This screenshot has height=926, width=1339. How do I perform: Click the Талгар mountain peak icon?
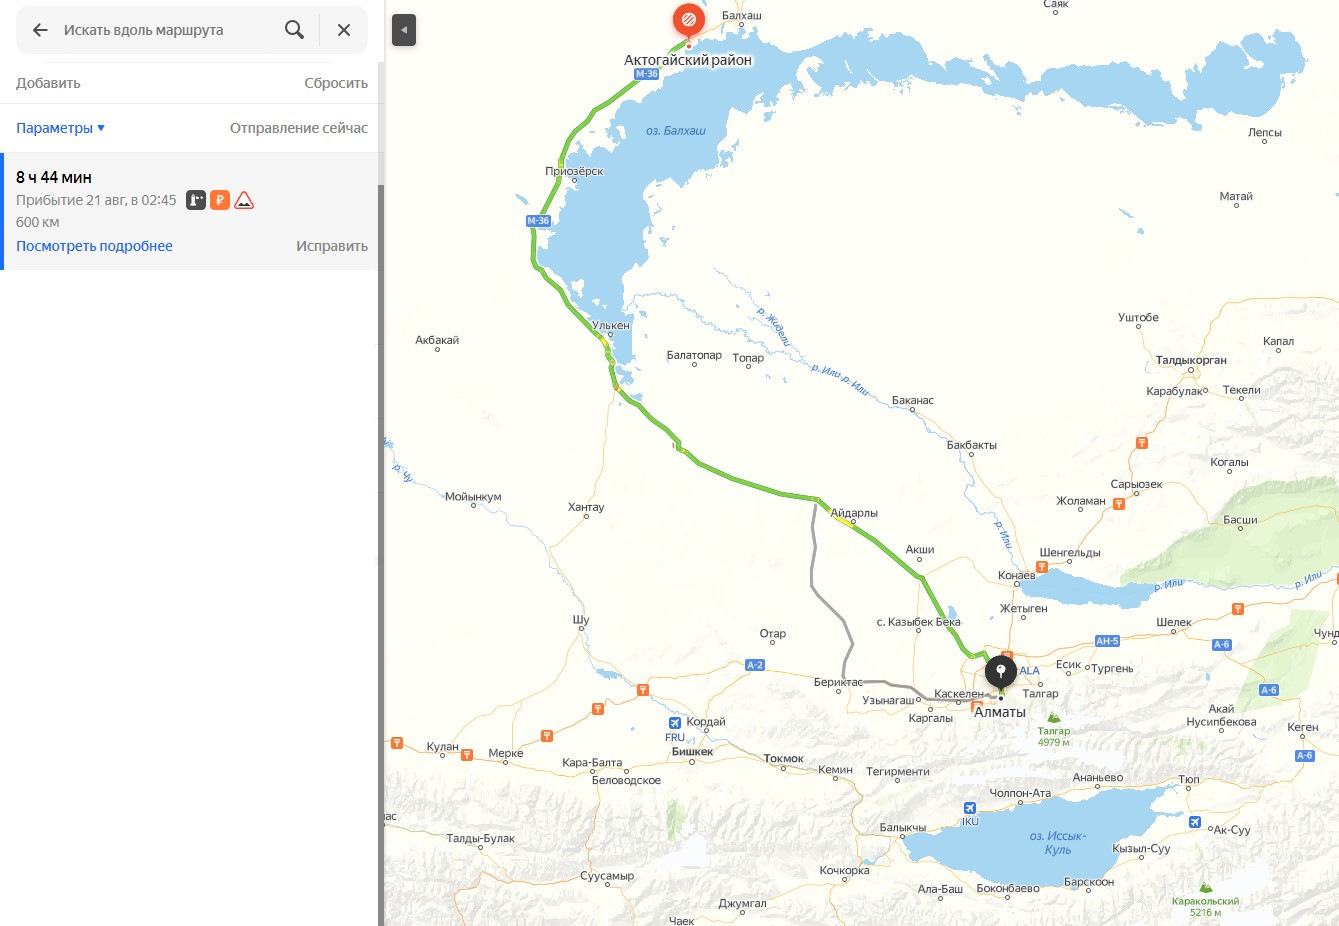[1053, 717]
